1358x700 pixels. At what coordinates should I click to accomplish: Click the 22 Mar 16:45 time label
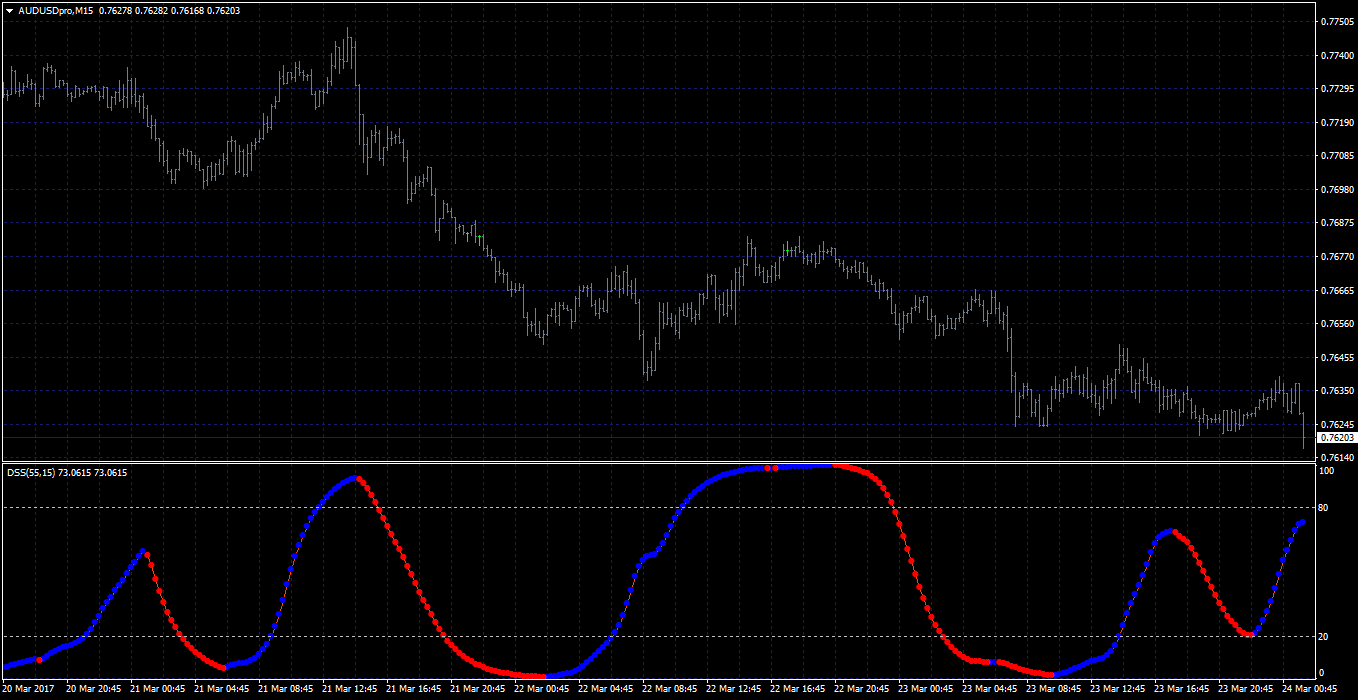pyautogui.click(x=798, y=689)
